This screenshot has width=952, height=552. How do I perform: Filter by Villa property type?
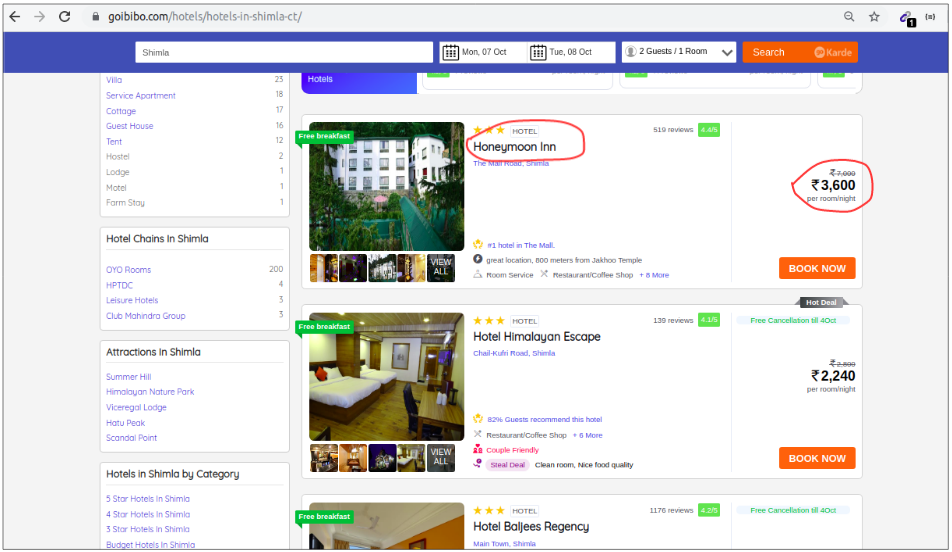click(114, 80)
